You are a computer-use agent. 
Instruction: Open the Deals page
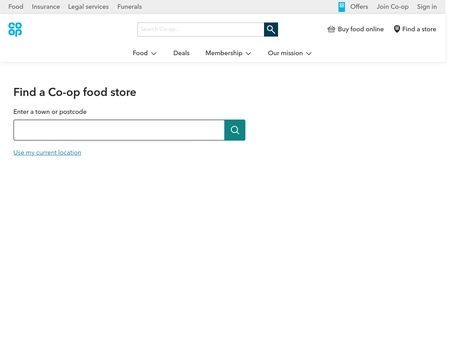(x=181, y=53)
